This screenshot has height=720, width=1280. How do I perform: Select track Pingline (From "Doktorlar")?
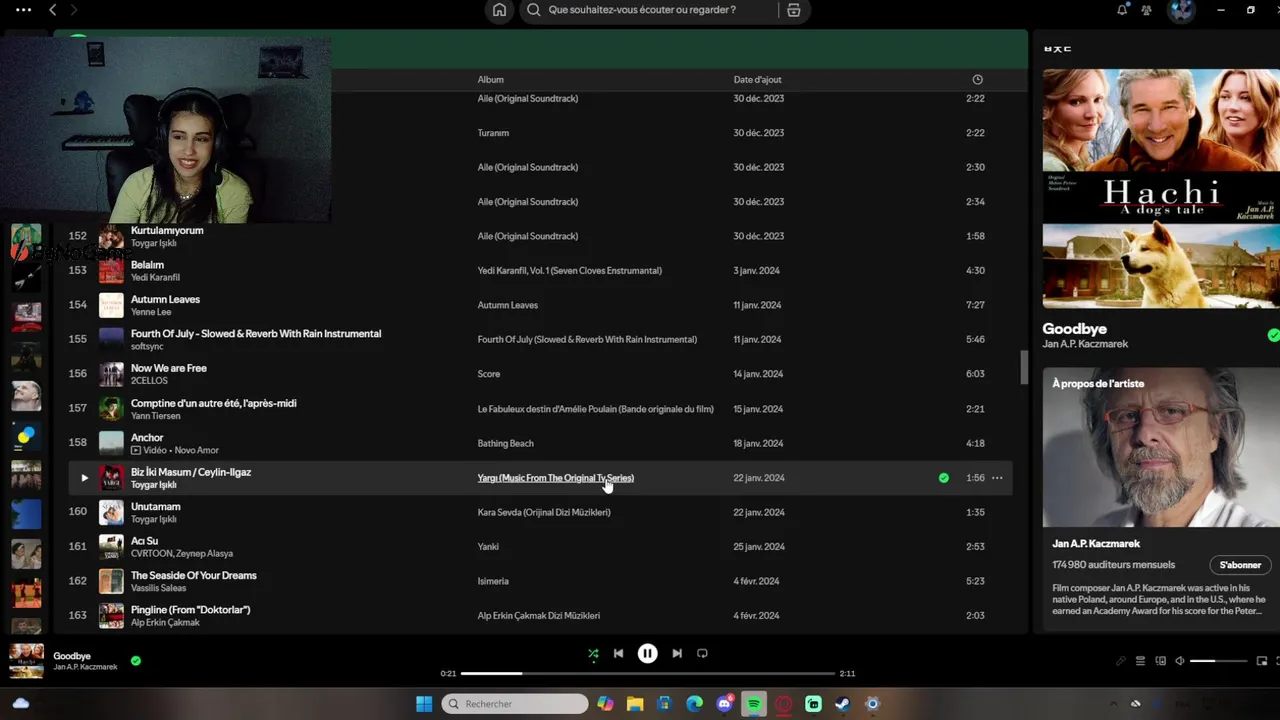point(190,610)
